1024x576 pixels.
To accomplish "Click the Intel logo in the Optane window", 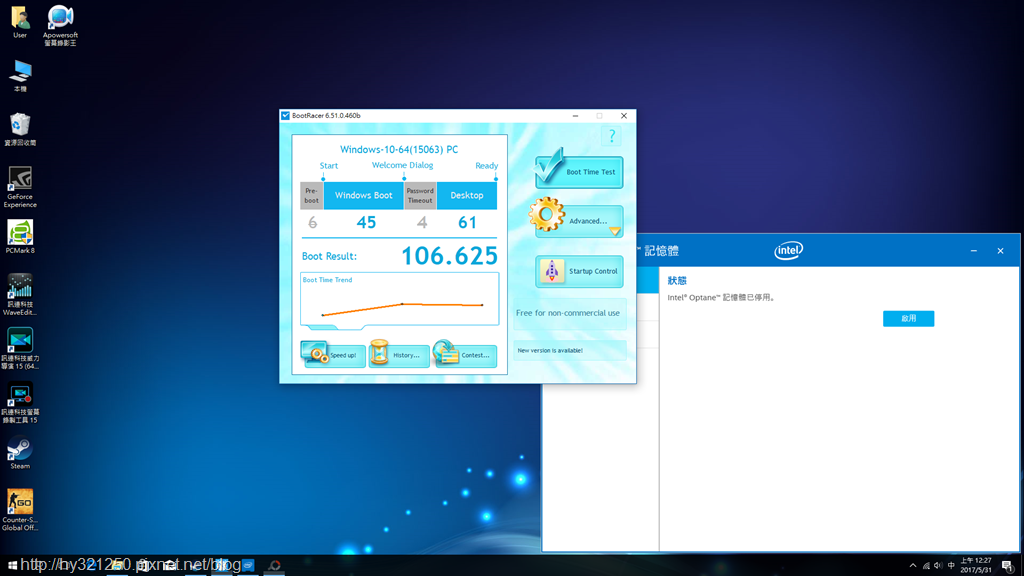I will pyautogui.click(x=788, y=250).
